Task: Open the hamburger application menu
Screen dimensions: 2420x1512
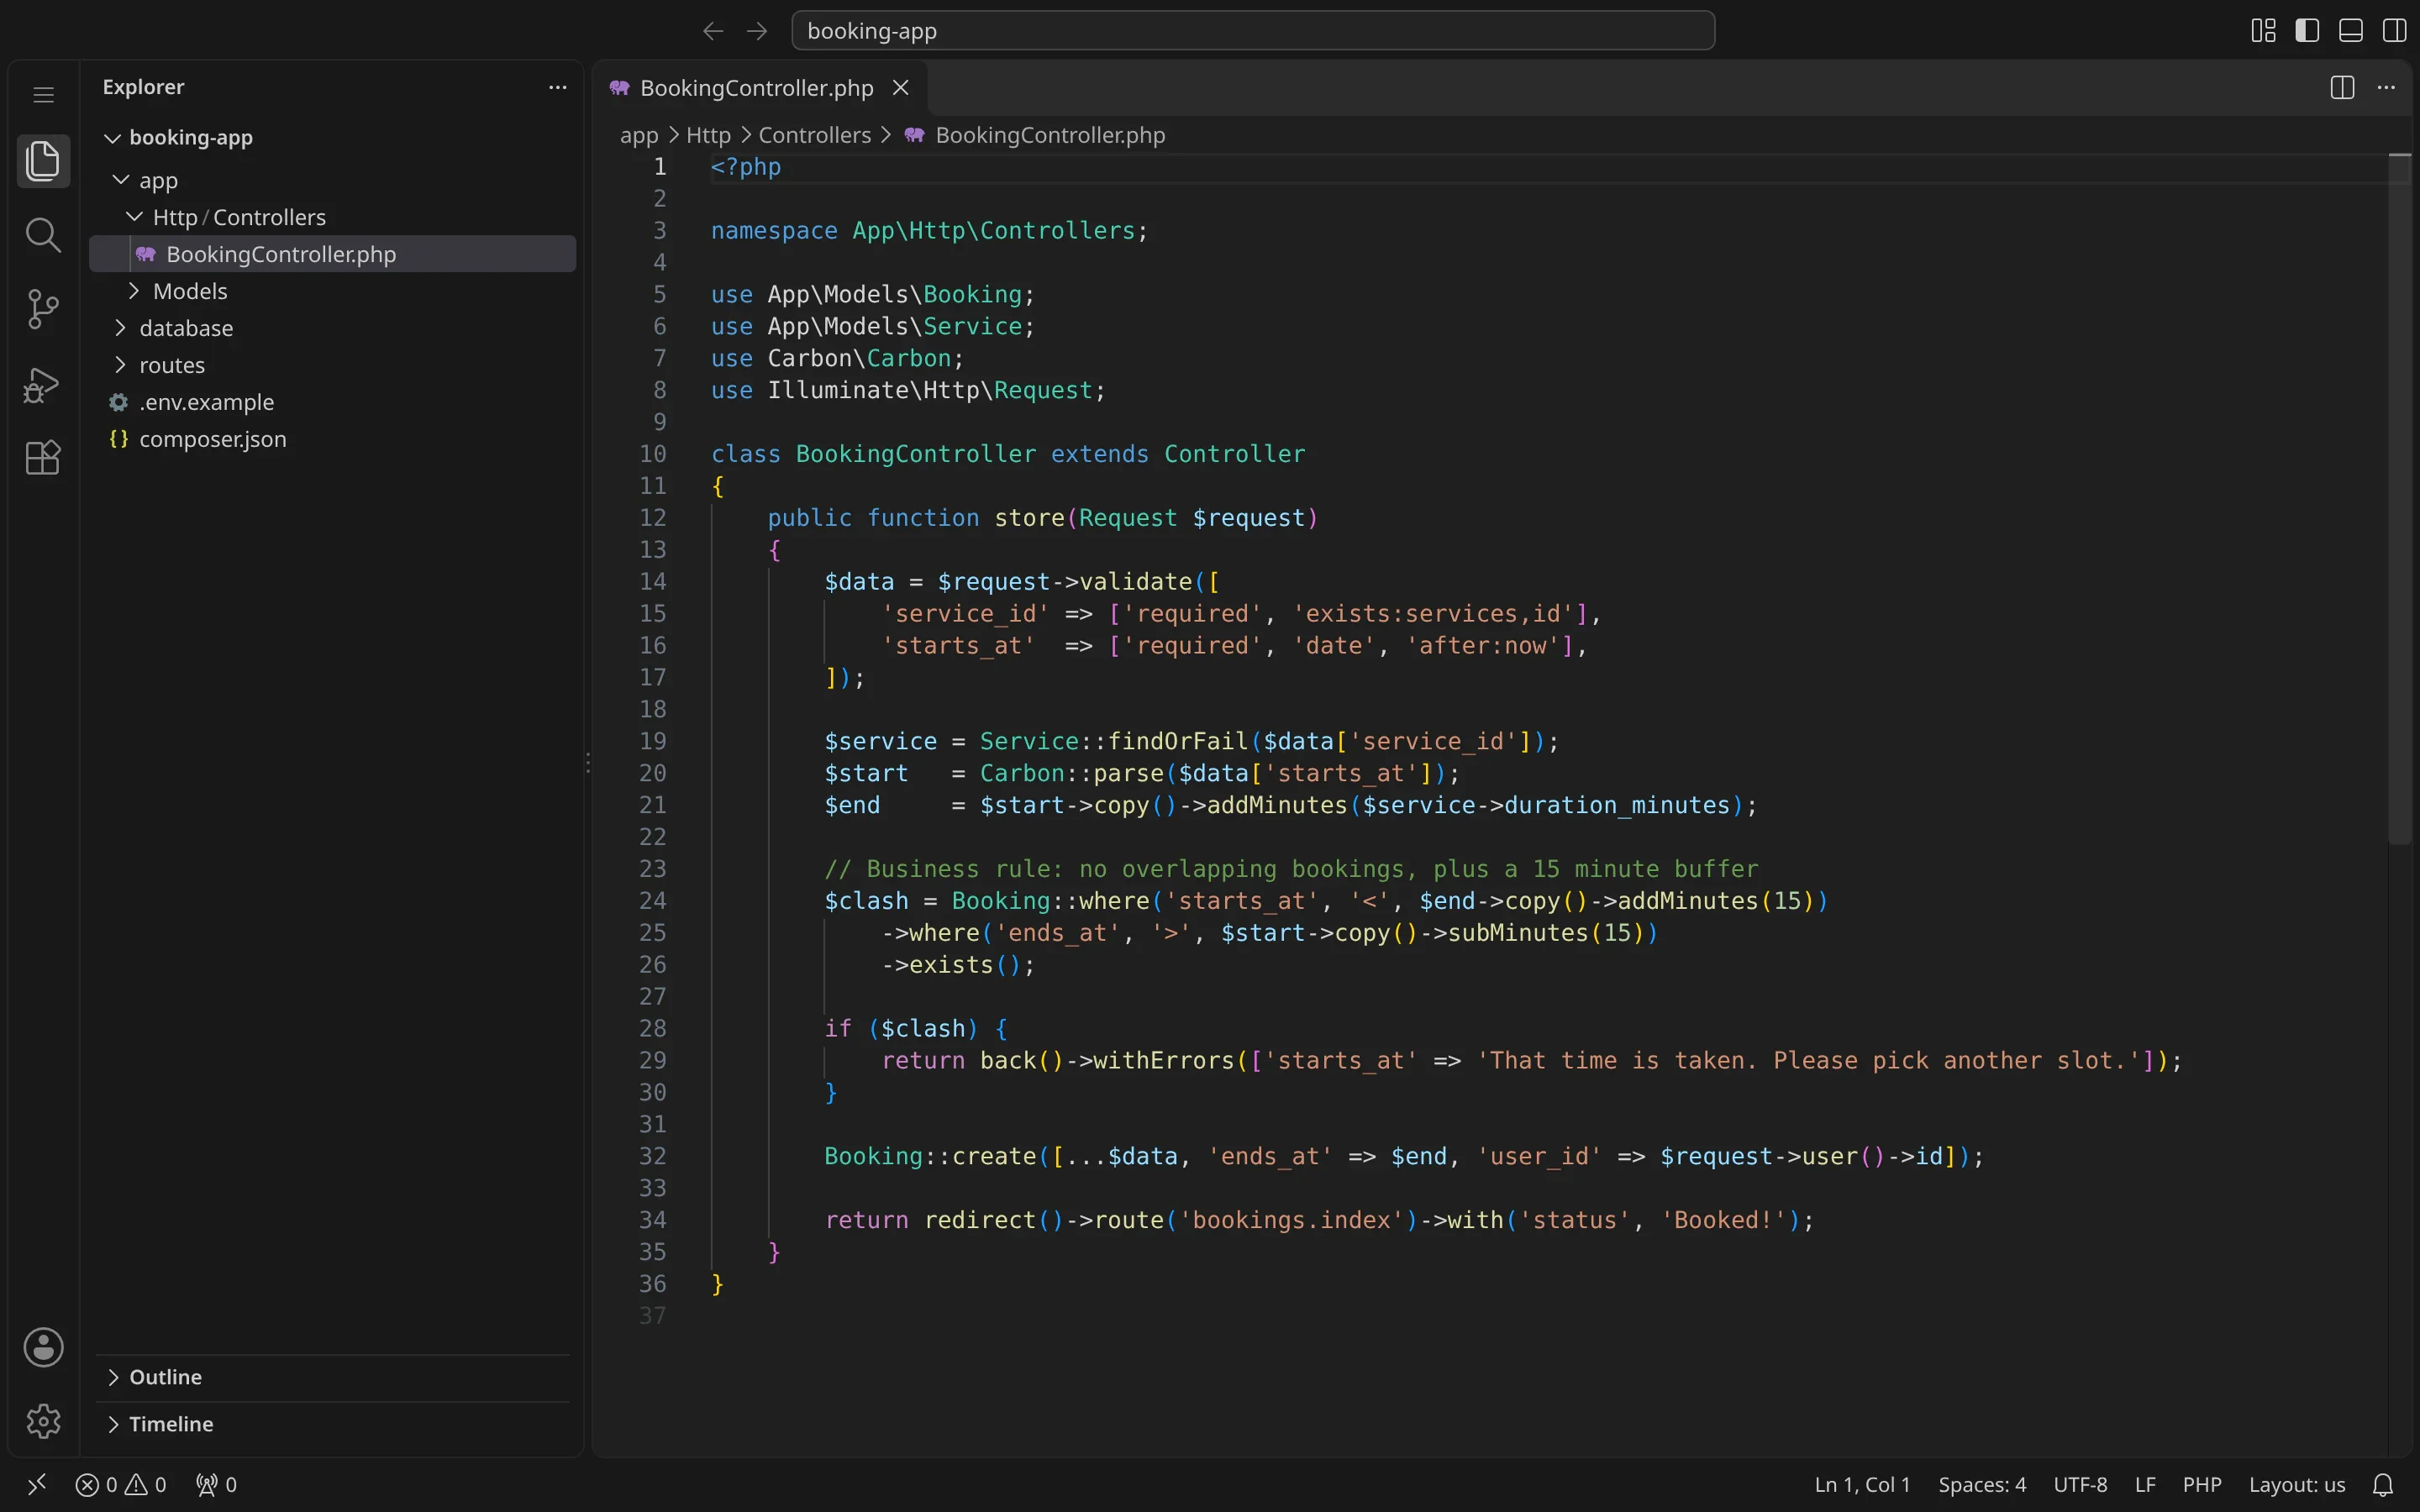Action: tap(43, 94)
